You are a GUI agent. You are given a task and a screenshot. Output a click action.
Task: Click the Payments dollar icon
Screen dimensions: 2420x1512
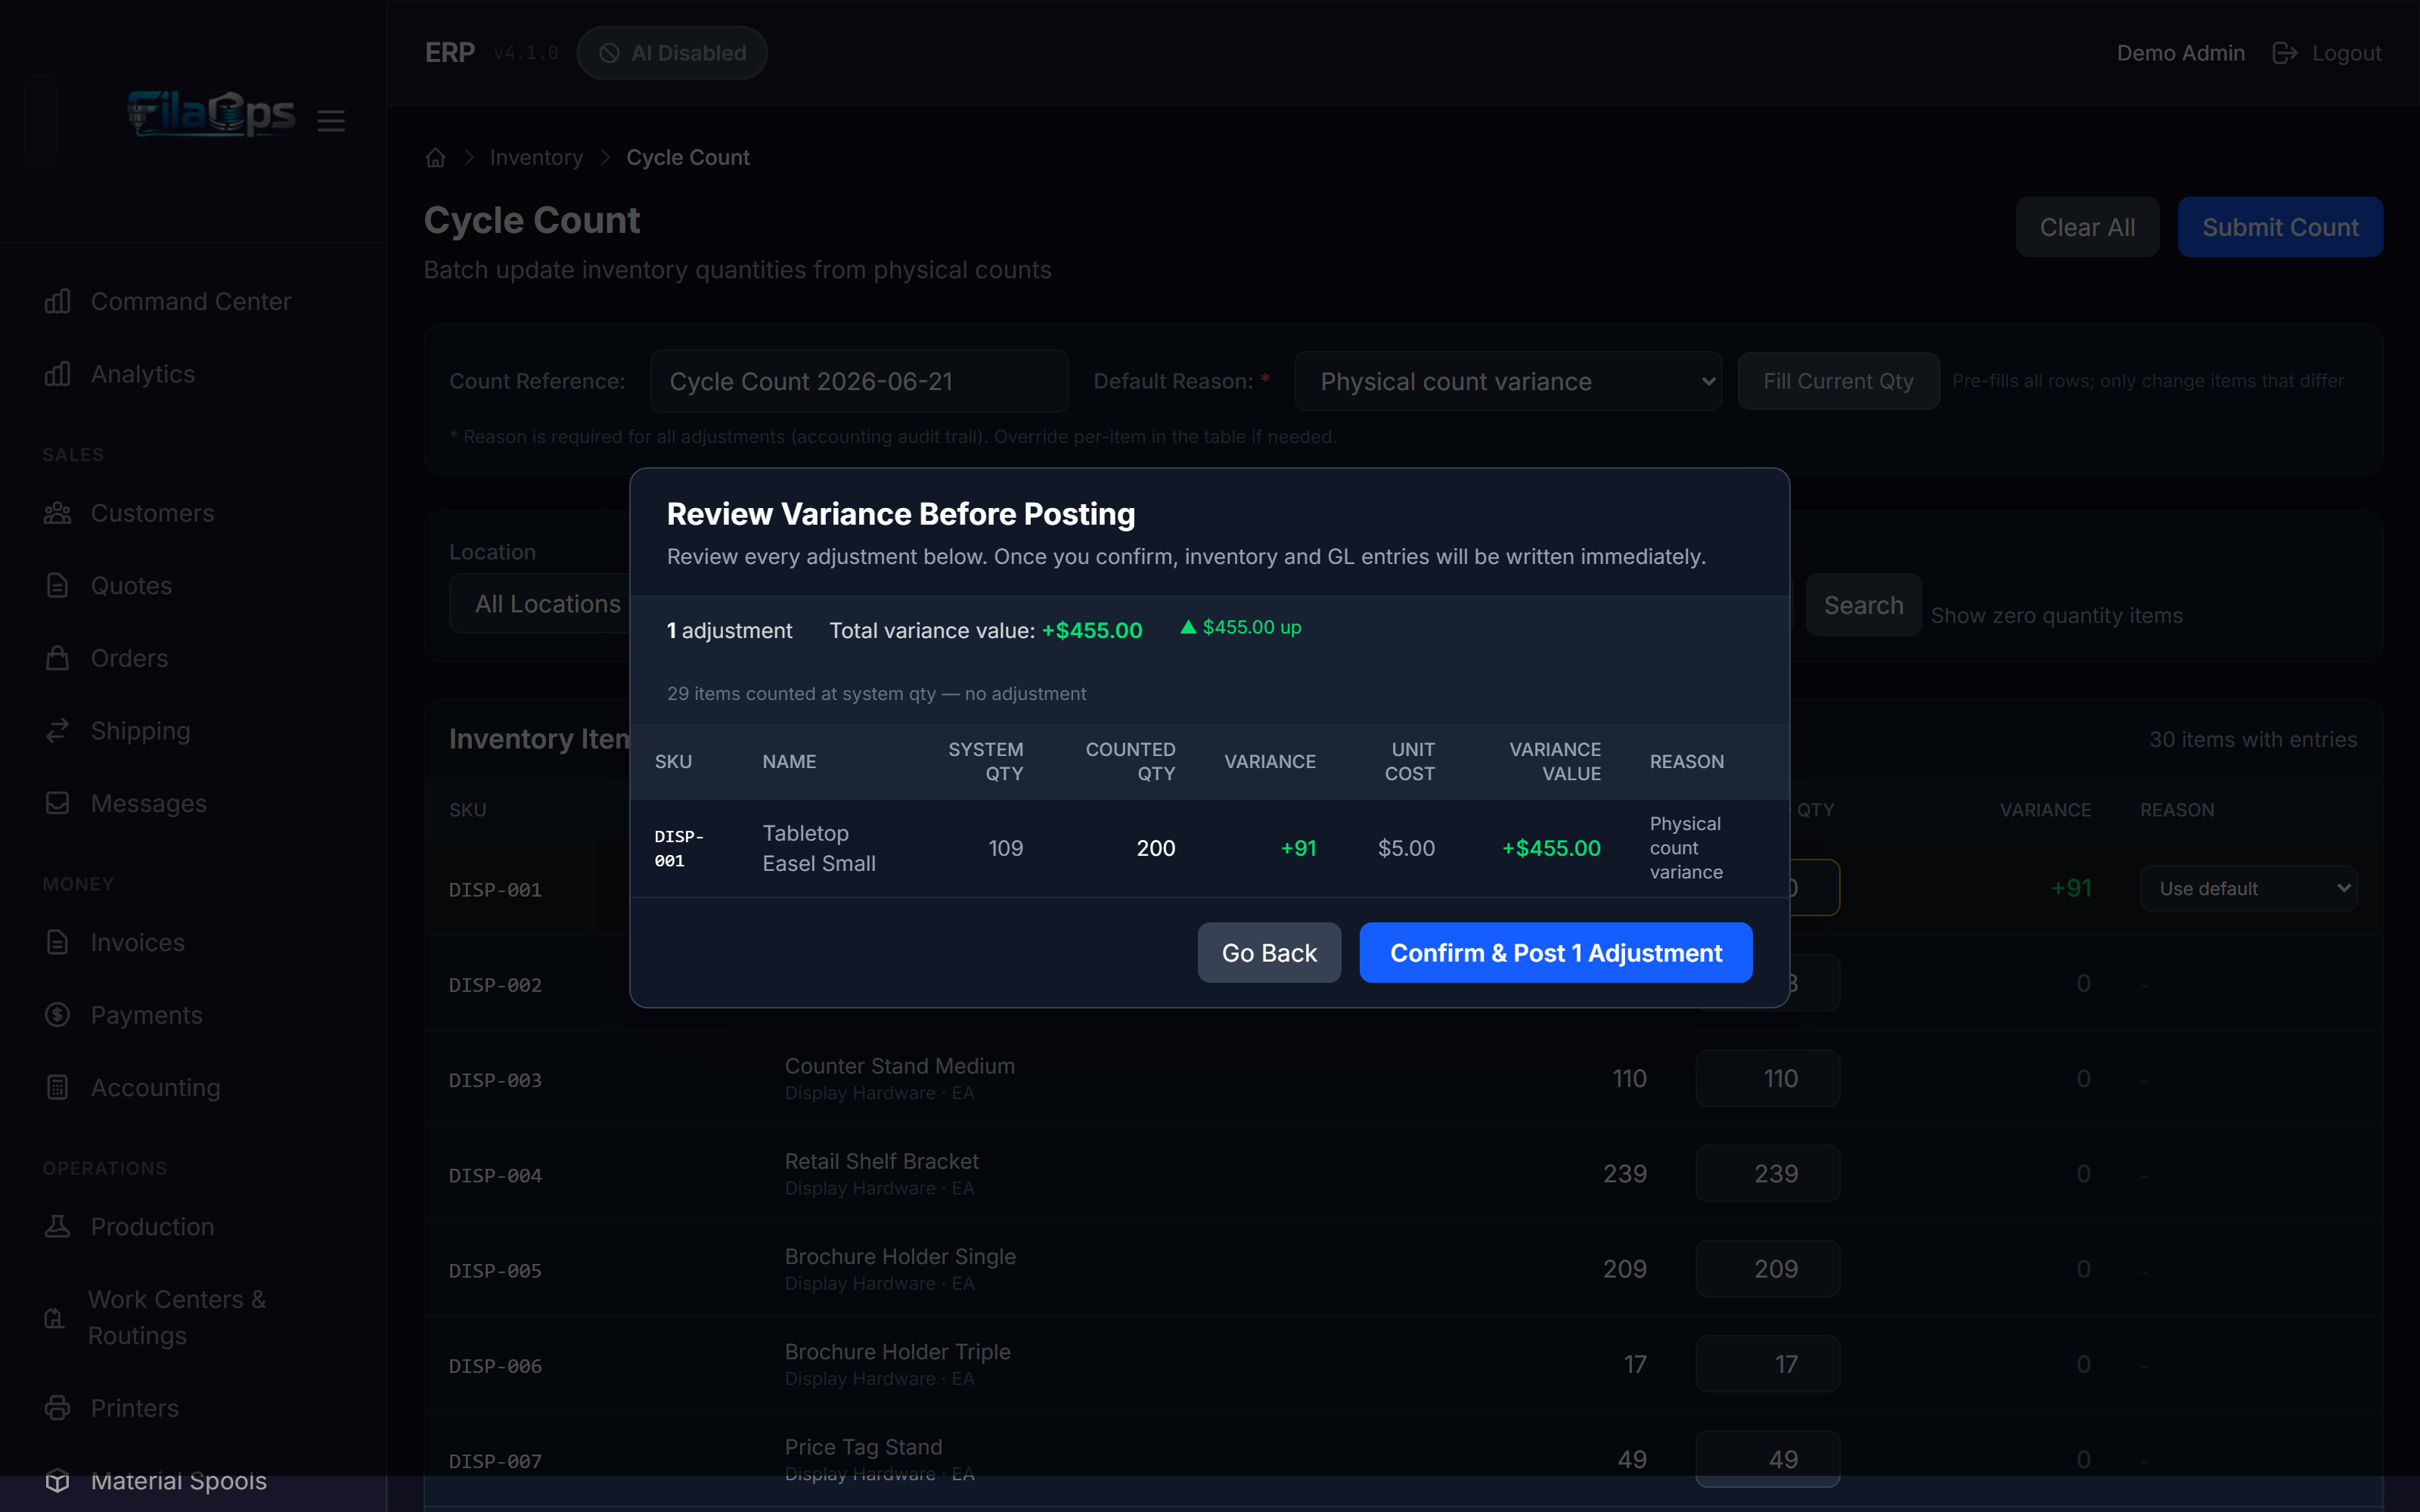coord(58,1015)
